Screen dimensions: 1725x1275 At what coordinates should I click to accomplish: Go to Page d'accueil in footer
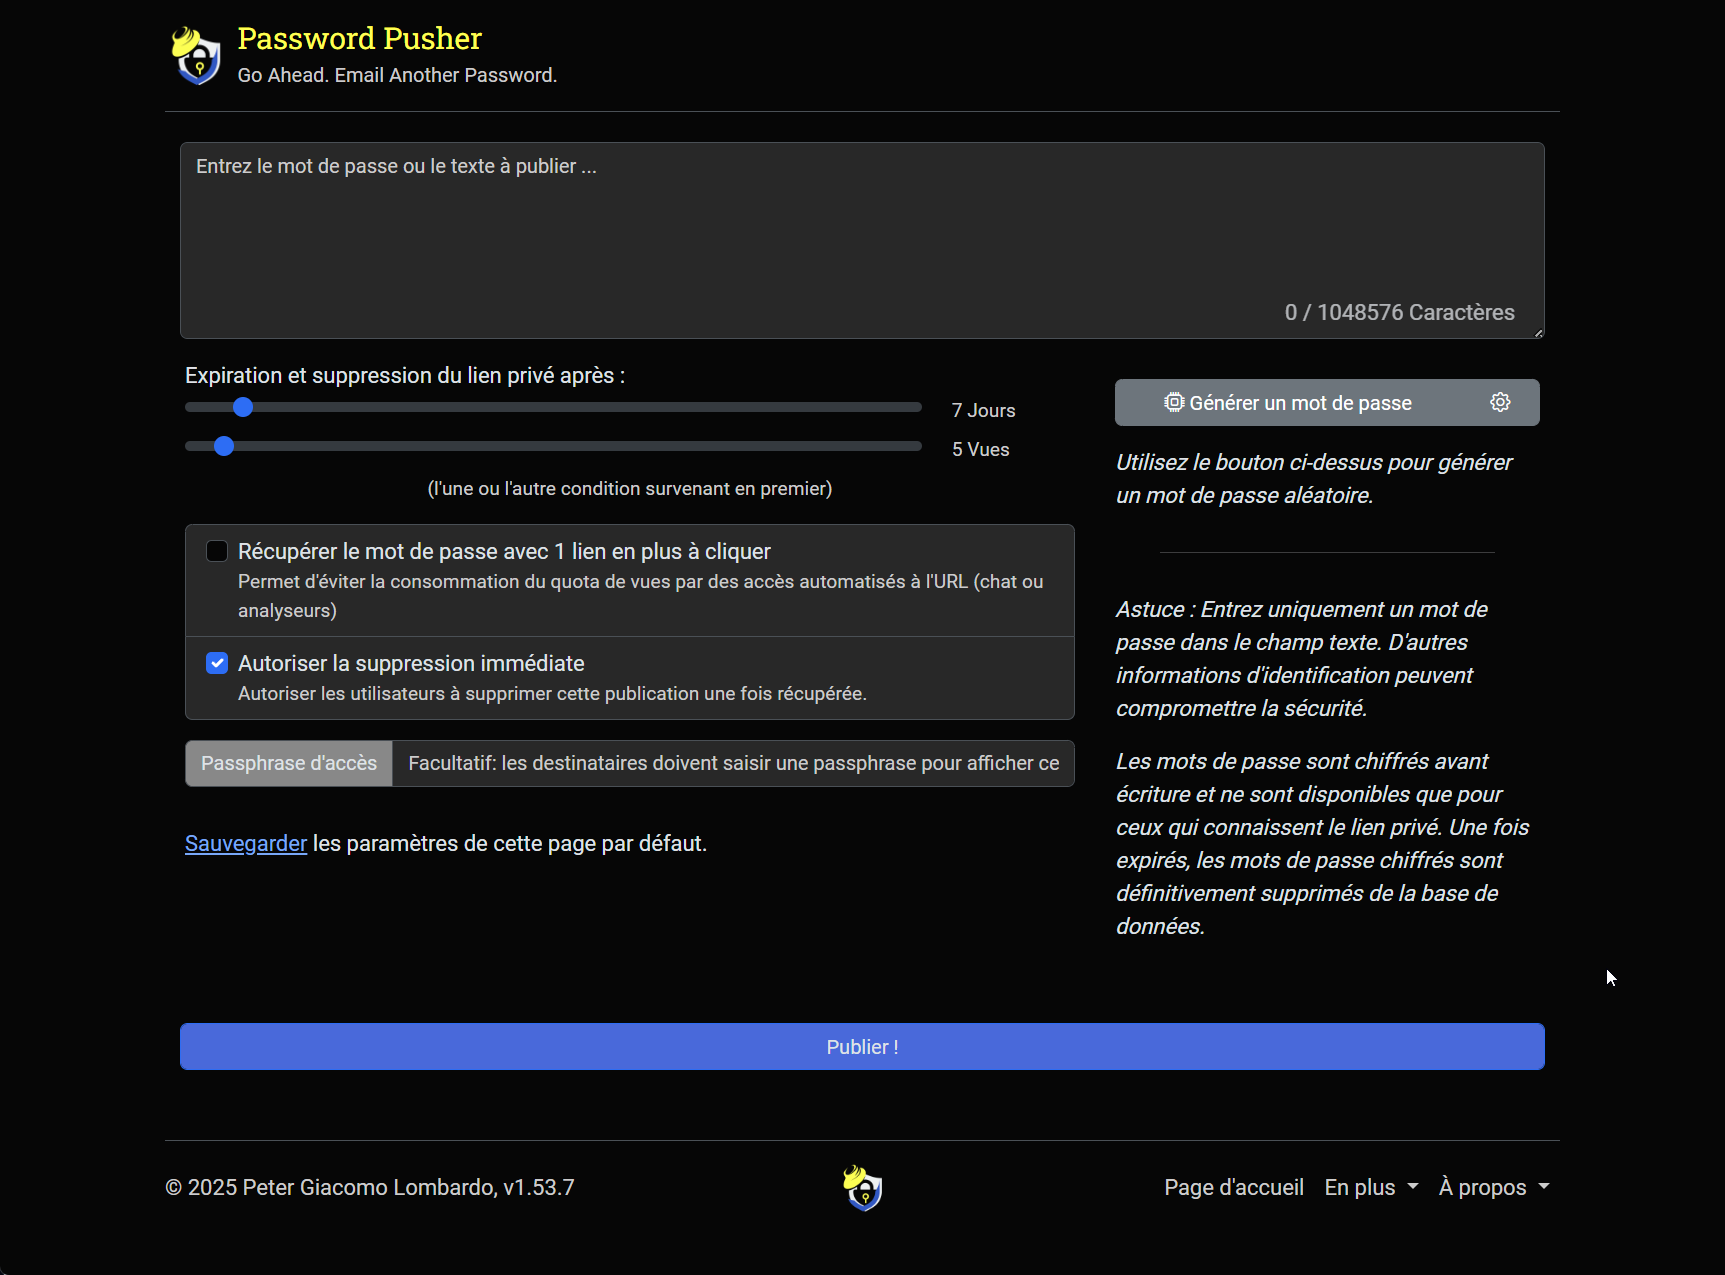click(1233, 1187)
